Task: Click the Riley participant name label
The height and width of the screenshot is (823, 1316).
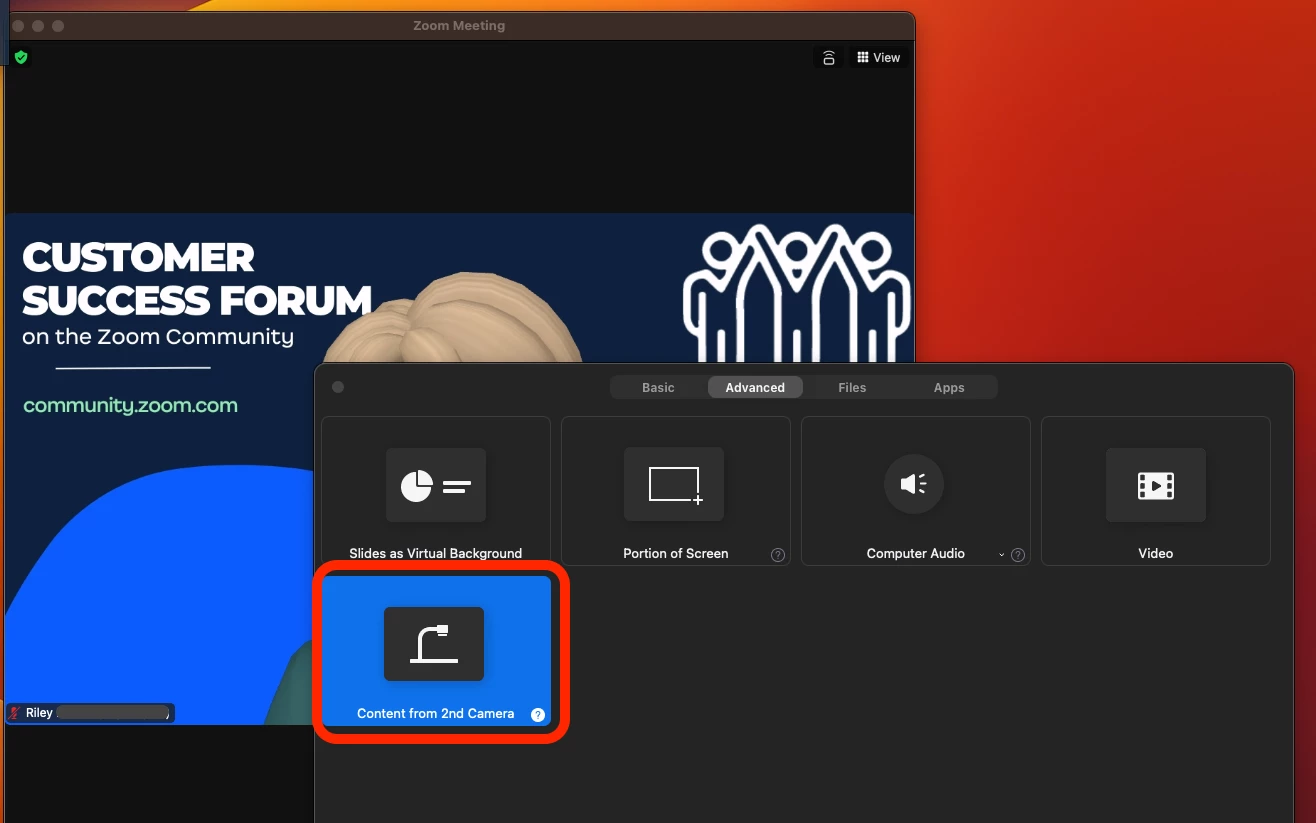Action: coord(39,713)
